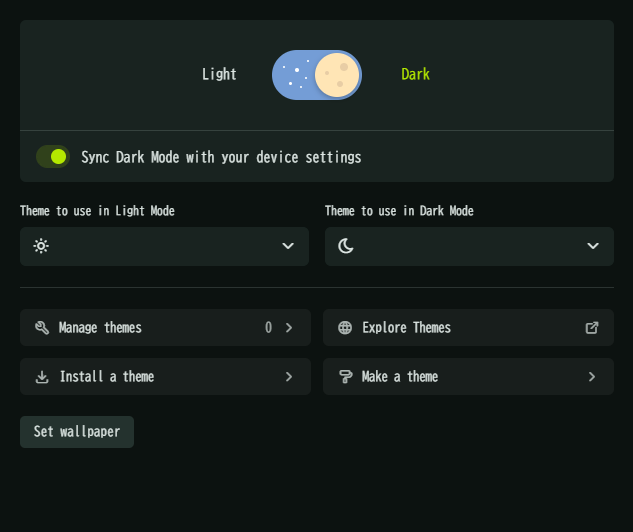This screenshot has height=532, width=633.
Task: Click the theme count 0 in Manage themes
Action: 268,327
